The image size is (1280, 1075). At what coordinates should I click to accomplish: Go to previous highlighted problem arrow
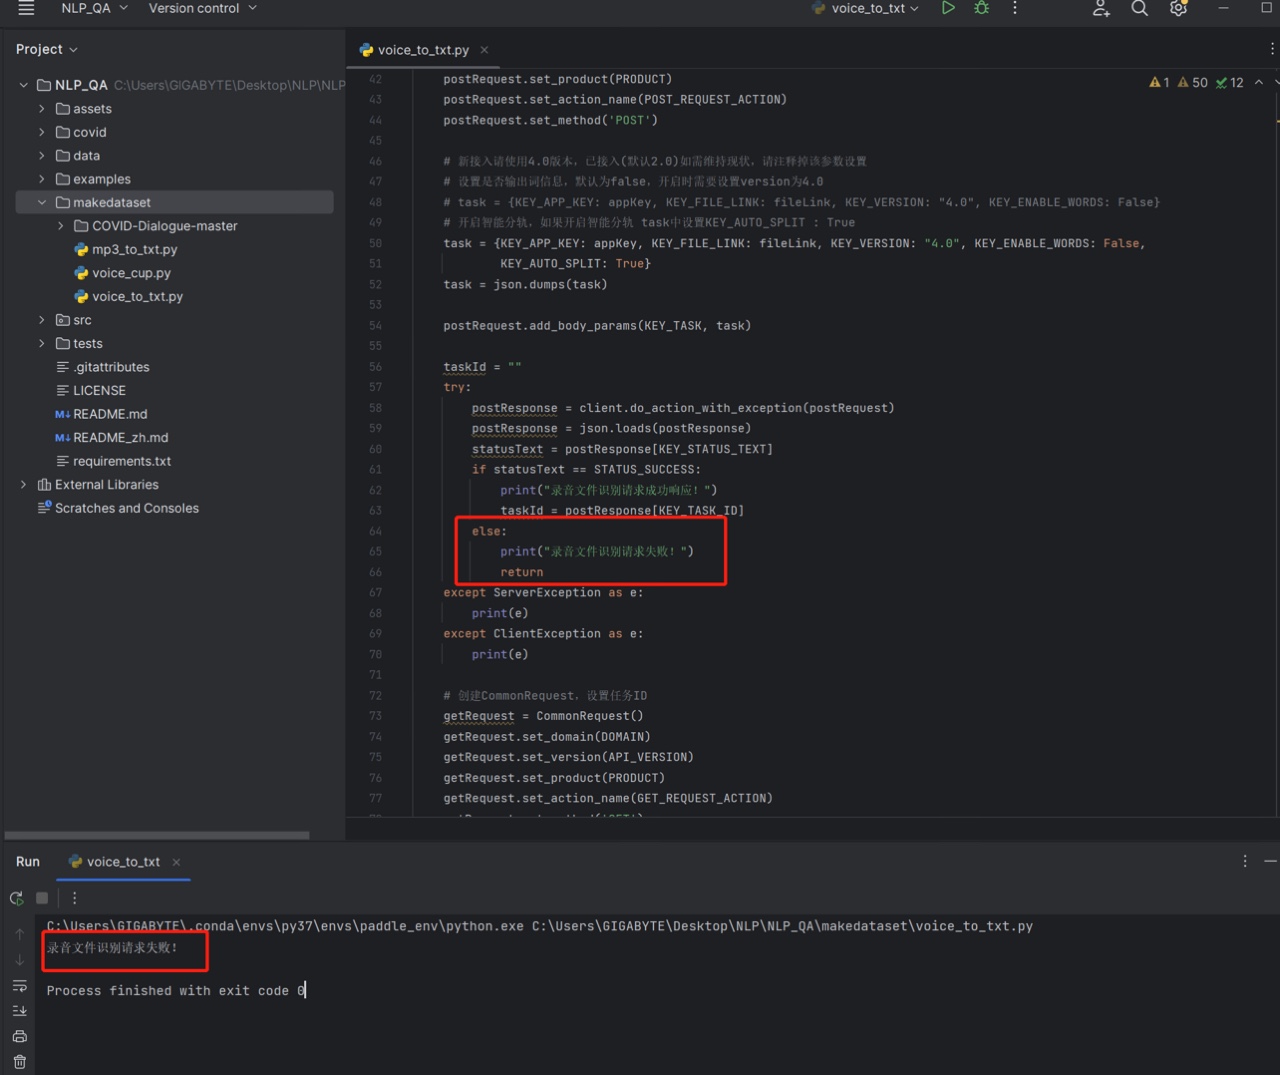pos(1259,83)
